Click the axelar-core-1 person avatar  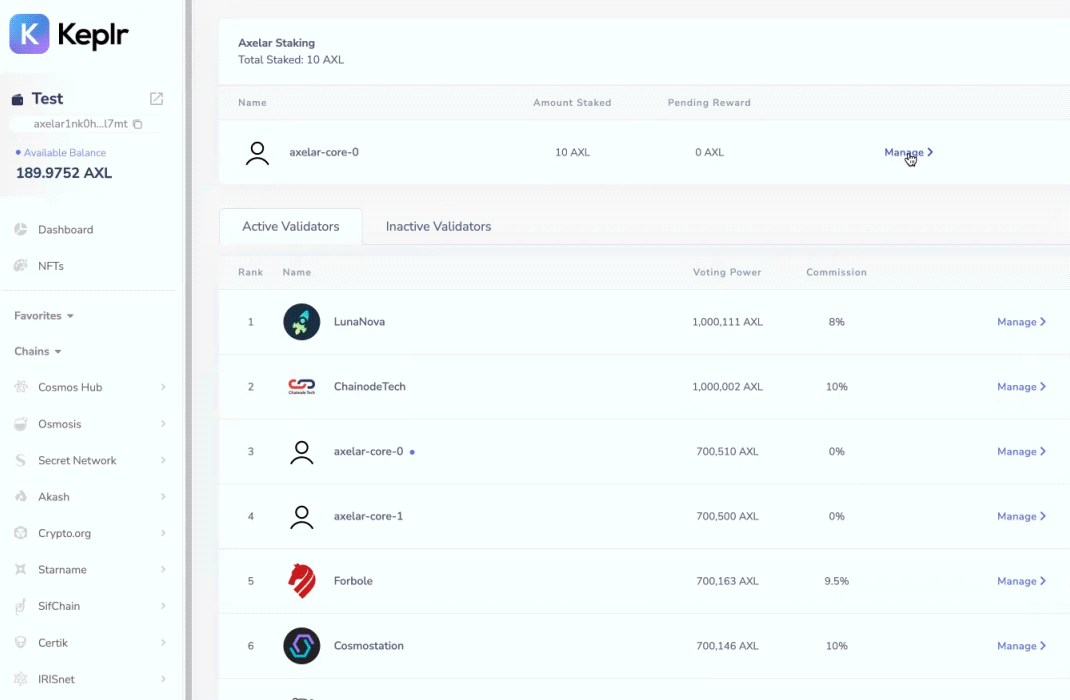tap(302, 516)
